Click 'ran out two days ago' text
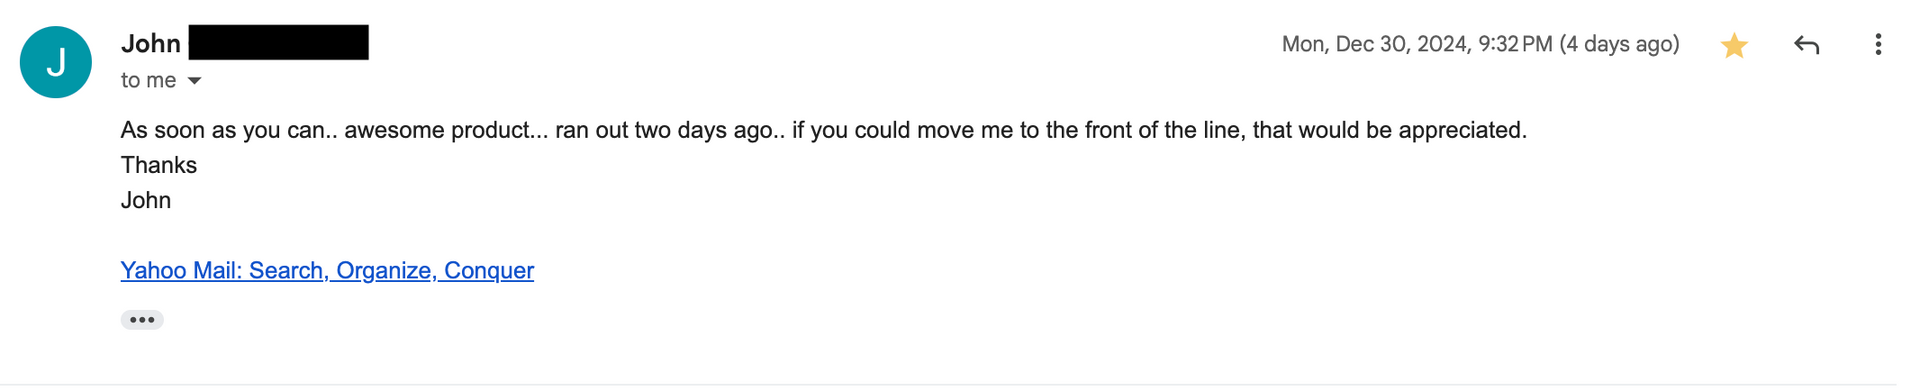 click(x=664, y=130)
